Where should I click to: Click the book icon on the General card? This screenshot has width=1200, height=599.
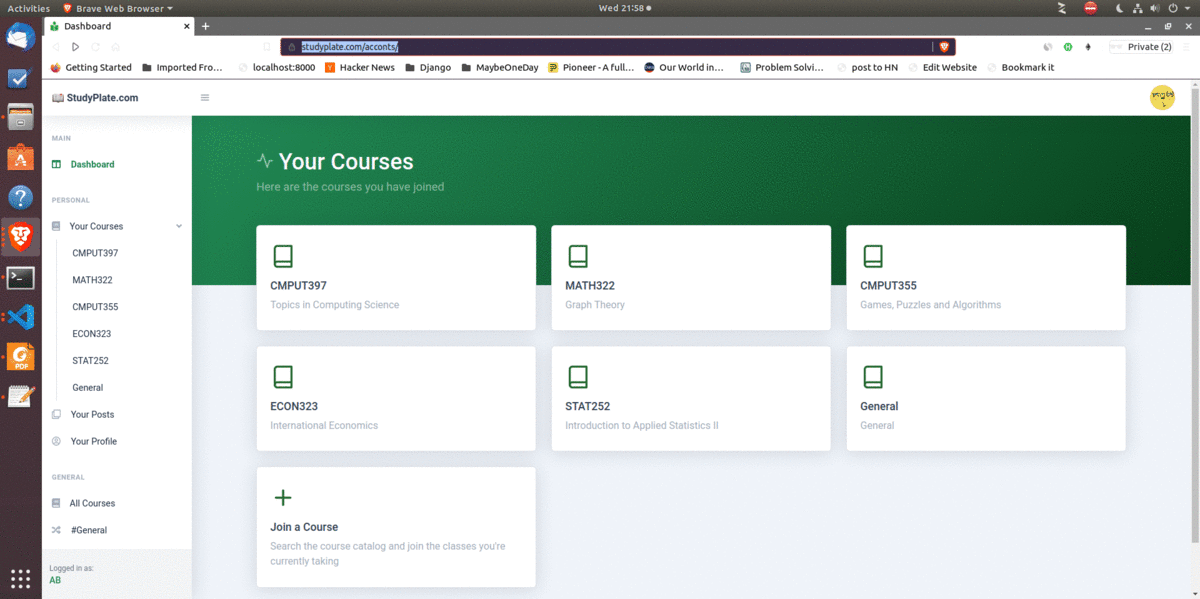(874, 378)
